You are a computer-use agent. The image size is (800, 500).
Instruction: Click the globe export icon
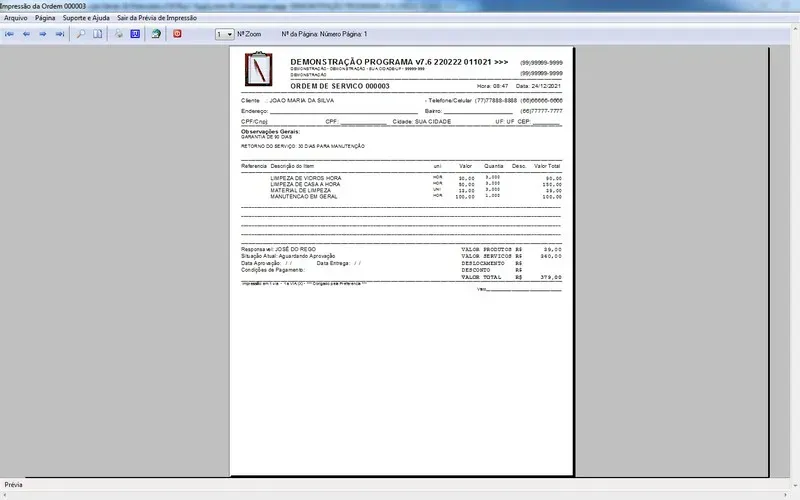click(156, 34)
